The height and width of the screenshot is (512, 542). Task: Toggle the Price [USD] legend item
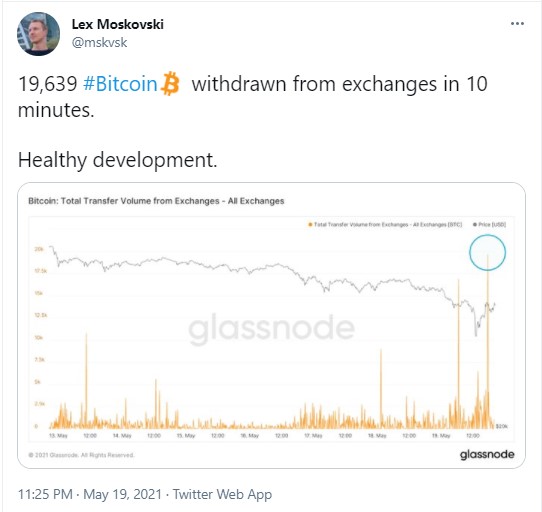(x=490, y=225)
